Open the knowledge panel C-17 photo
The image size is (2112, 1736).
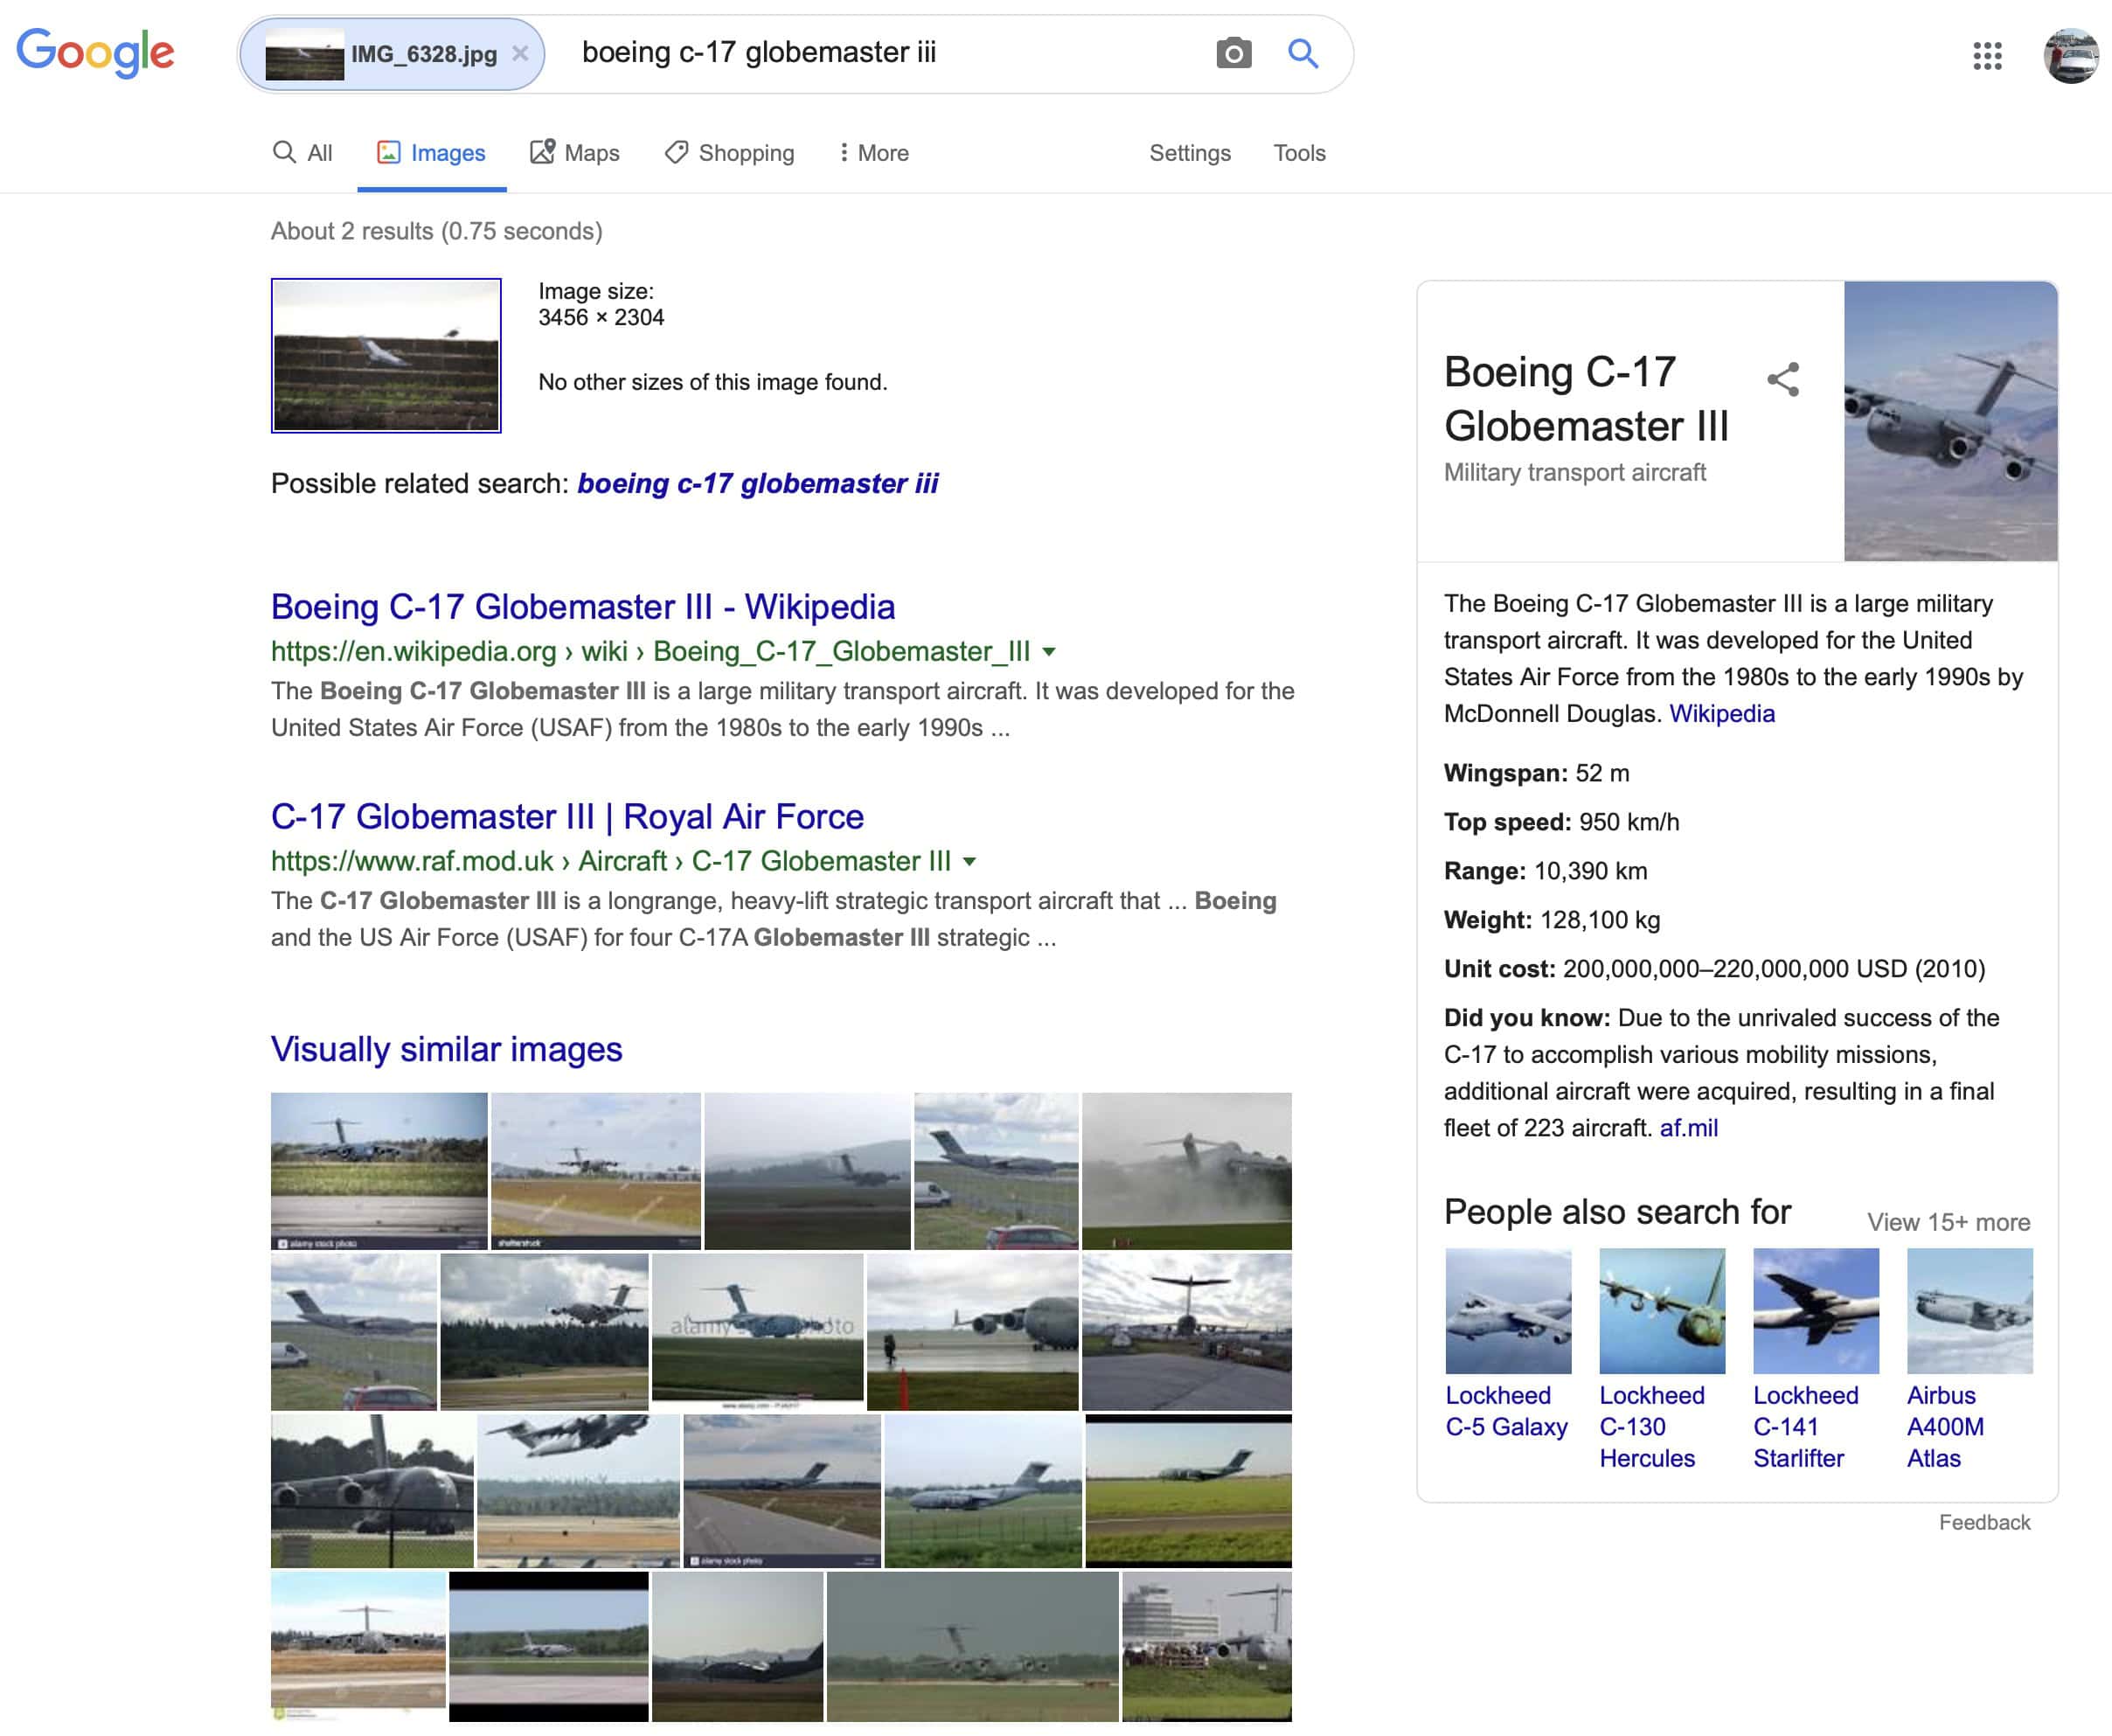pyautogui.click(x=1950, y=421)
